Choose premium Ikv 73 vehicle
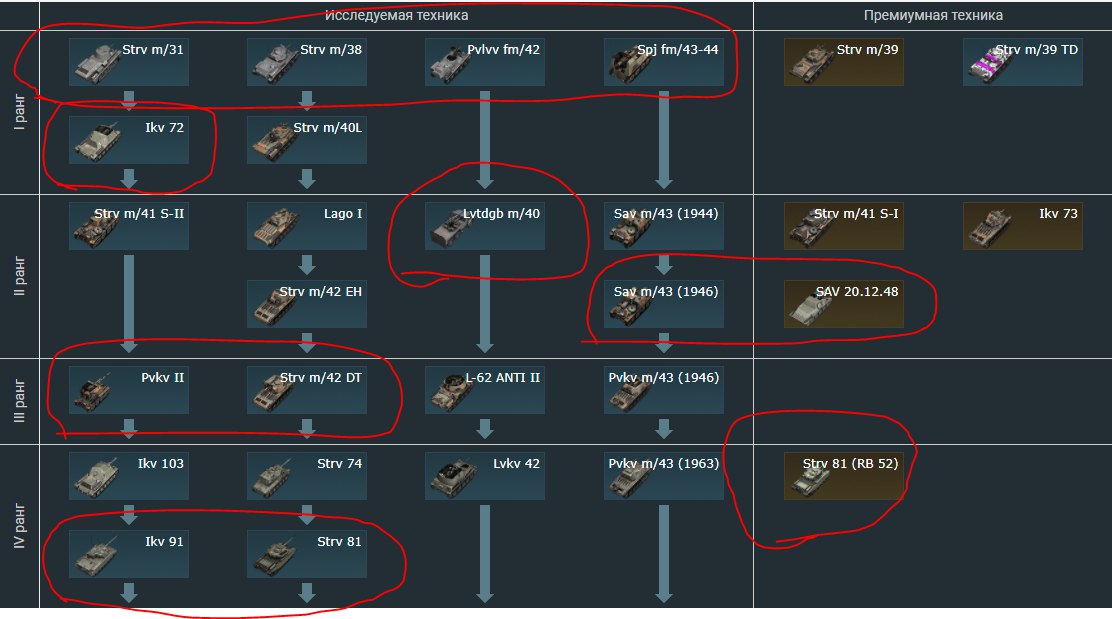The image size is (1112, 619). 1023,226
